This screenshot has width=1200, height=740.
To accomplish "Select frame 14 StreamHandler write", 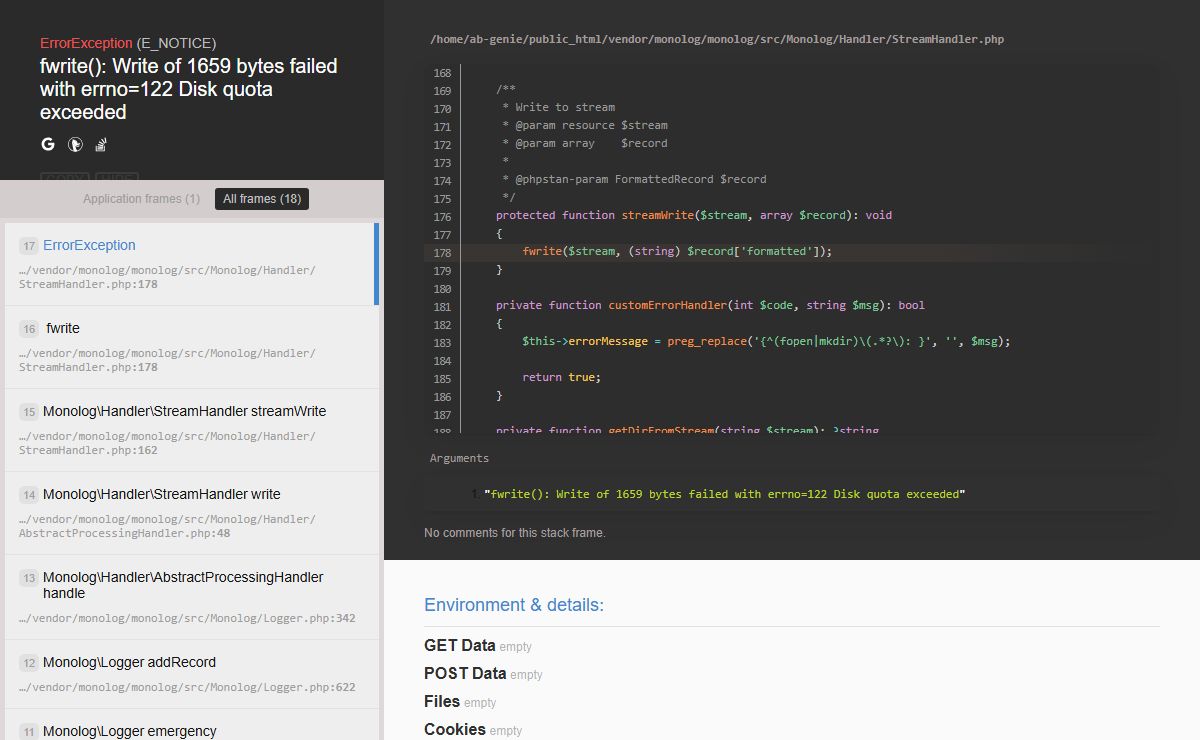I will click(x=192, y=513).
